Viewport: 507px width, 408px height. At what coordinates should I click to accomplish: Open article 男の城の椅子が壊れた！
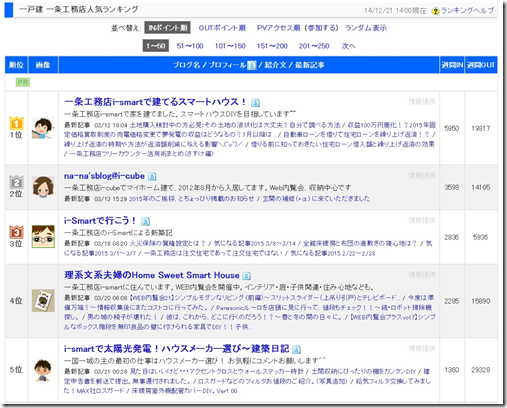122,317
